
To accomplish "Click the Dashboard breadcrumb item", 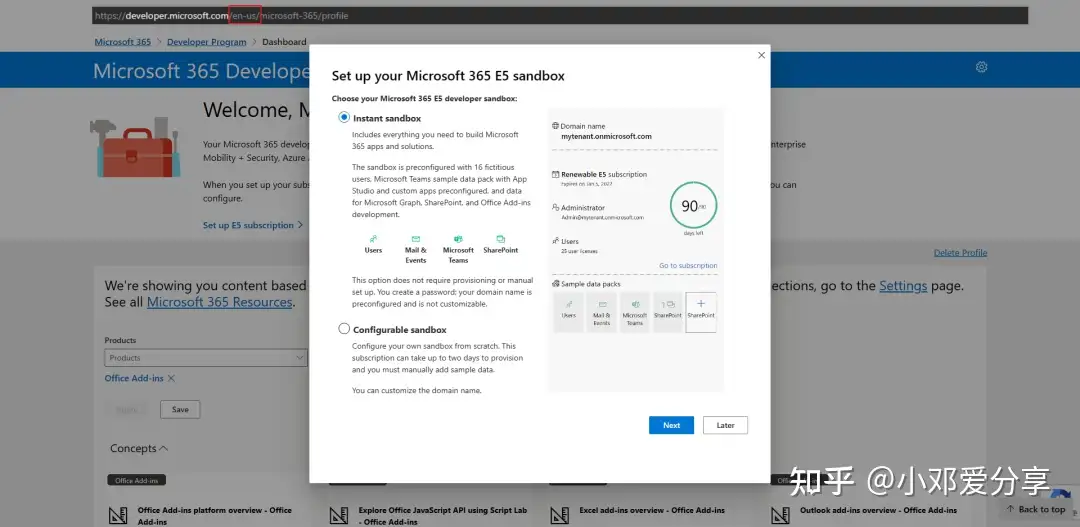I will click(284, 42).
